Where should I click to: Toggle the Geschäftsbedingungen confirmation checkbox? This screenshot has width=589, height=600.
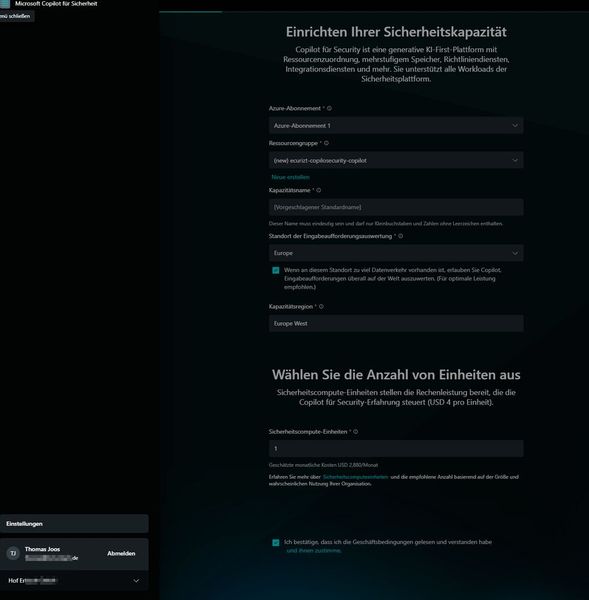coord(276,543)
